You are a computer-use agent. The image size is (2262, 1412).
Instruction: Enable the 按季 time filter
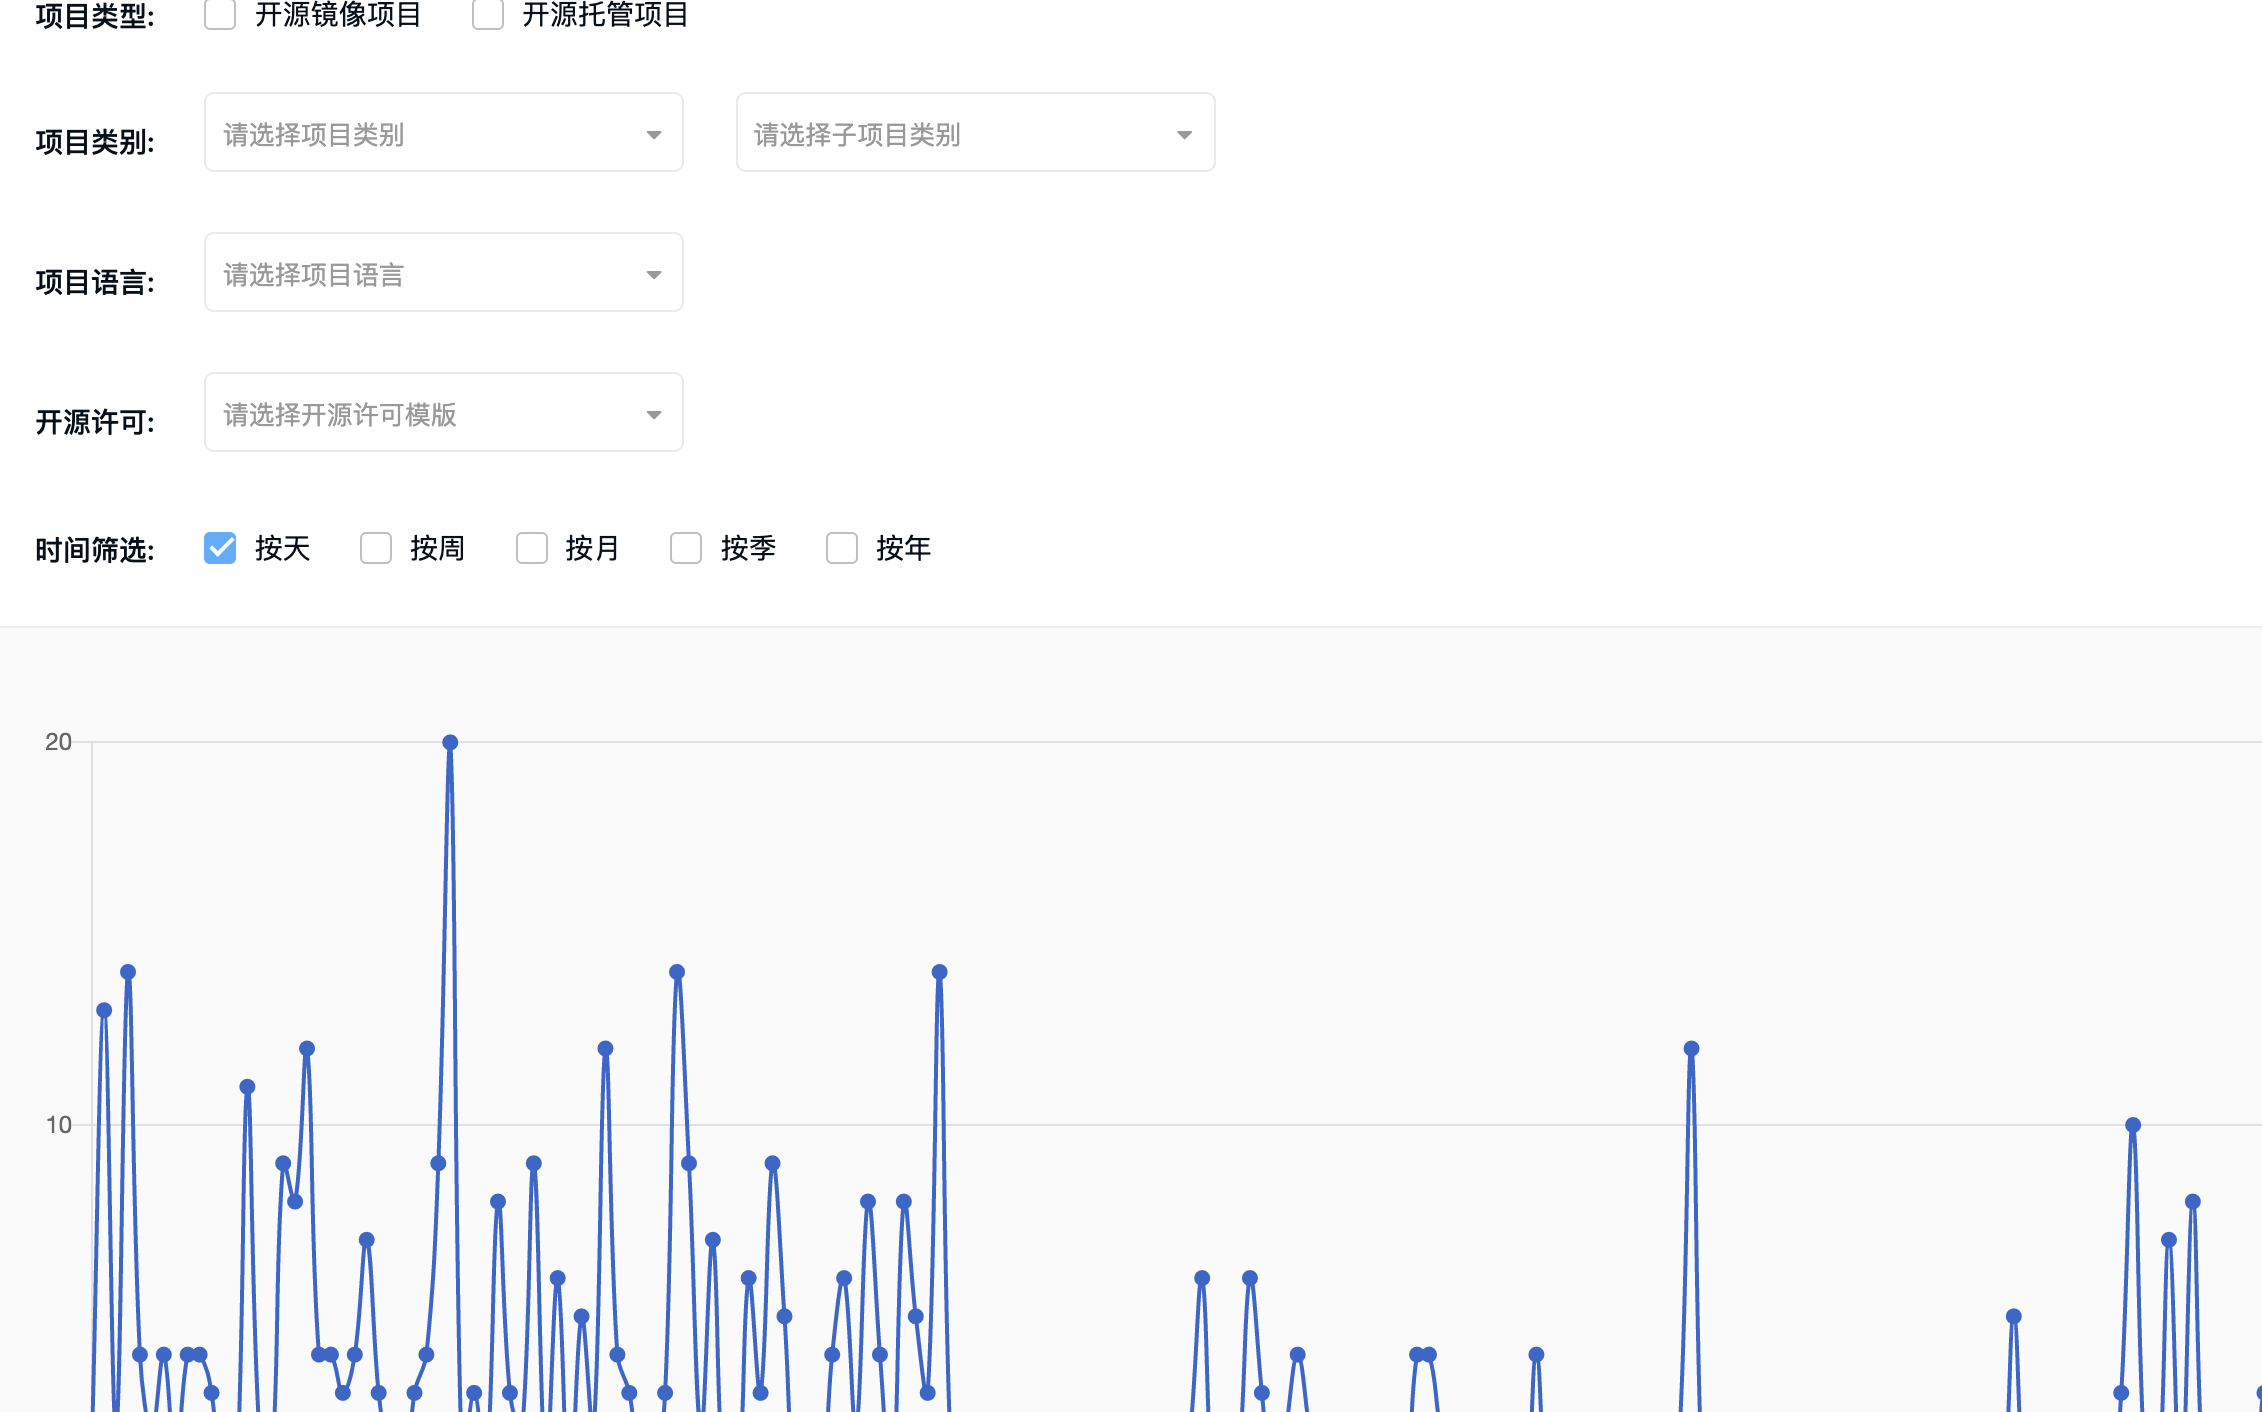(686, 548)
